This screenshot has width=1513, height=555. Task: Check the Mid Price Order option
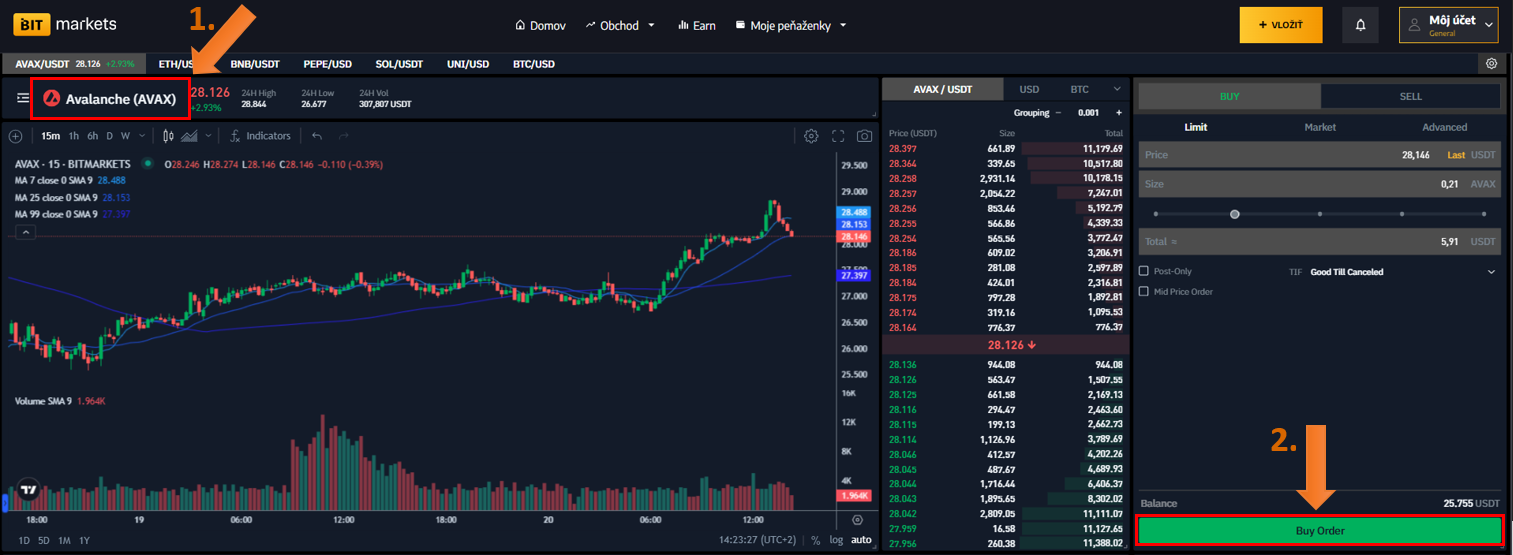point(1144,292)
